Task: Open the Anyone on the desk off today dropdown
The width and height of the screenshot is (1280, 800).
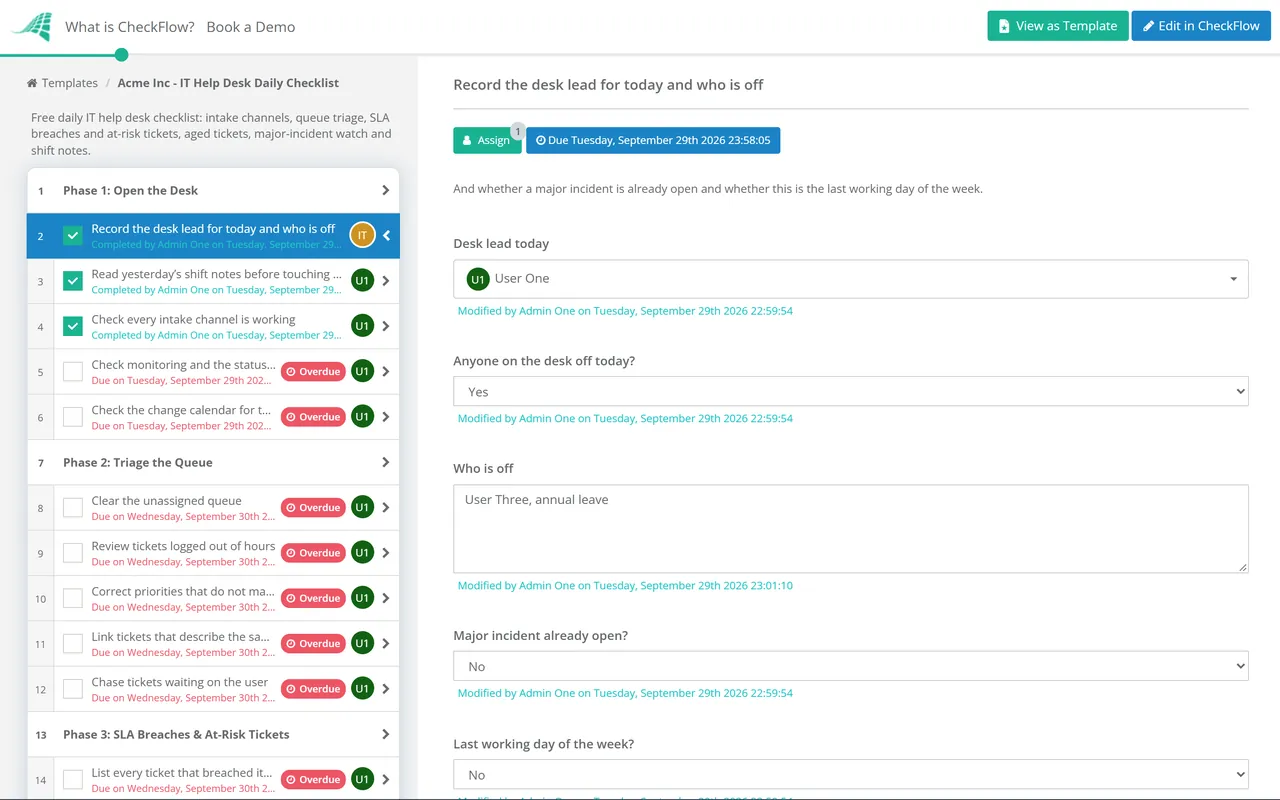Action: coord(851,392)
